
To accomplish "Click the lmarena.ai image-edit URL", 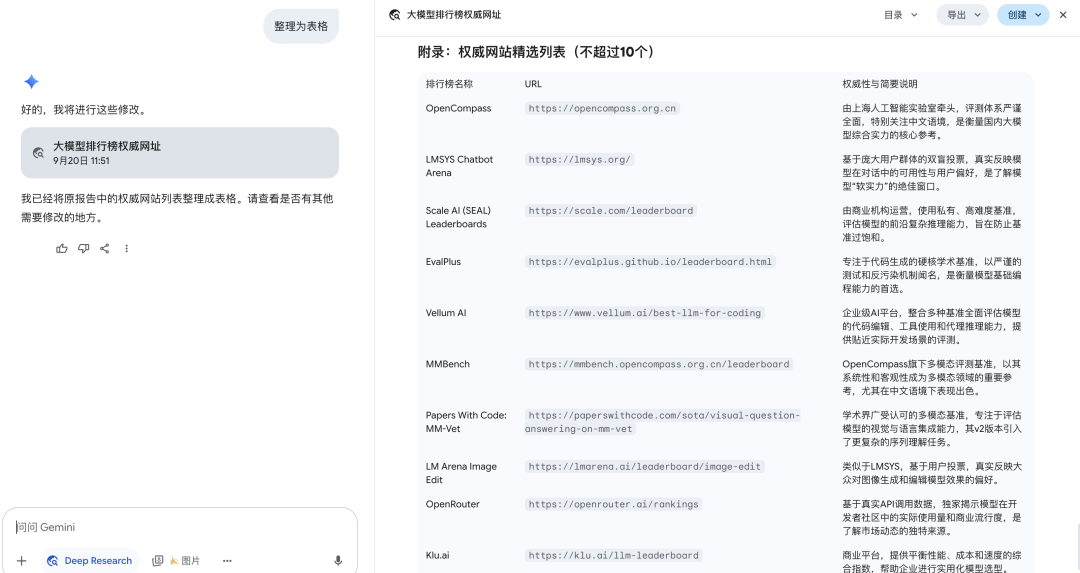I will (645, 466).
